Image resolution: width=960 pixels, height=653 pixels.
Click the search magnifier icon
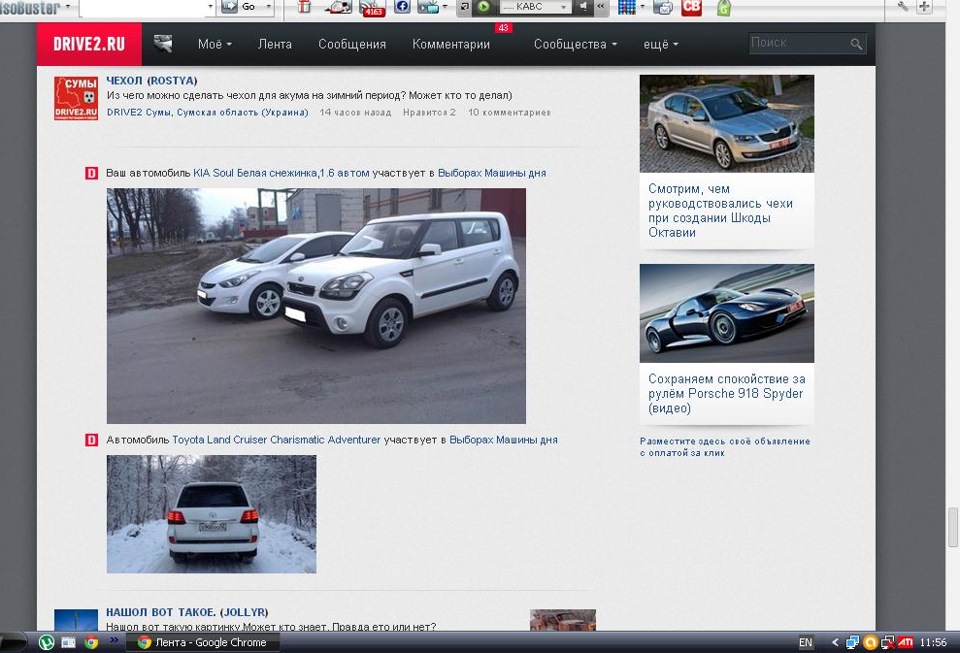click(x=857, y=43)
